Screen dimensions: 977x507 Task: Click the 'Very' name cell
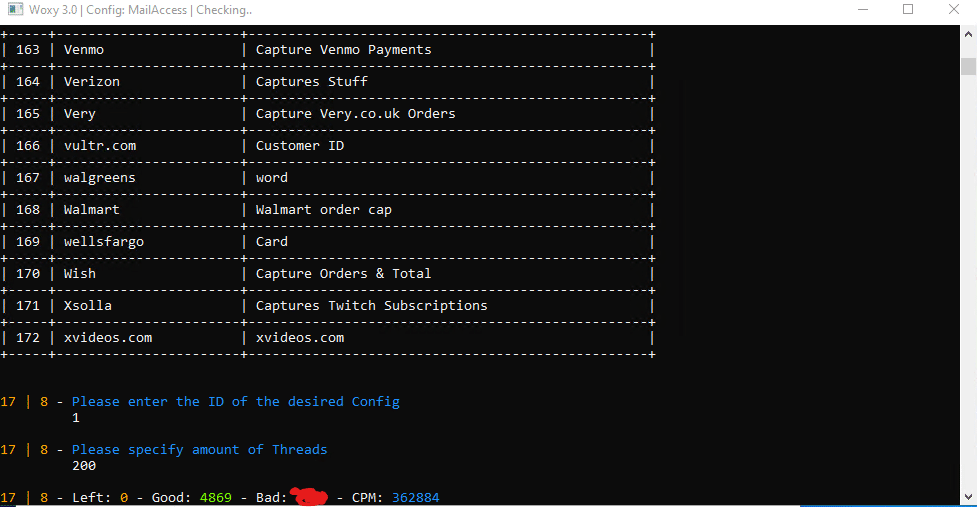click(x=80, y=114)
